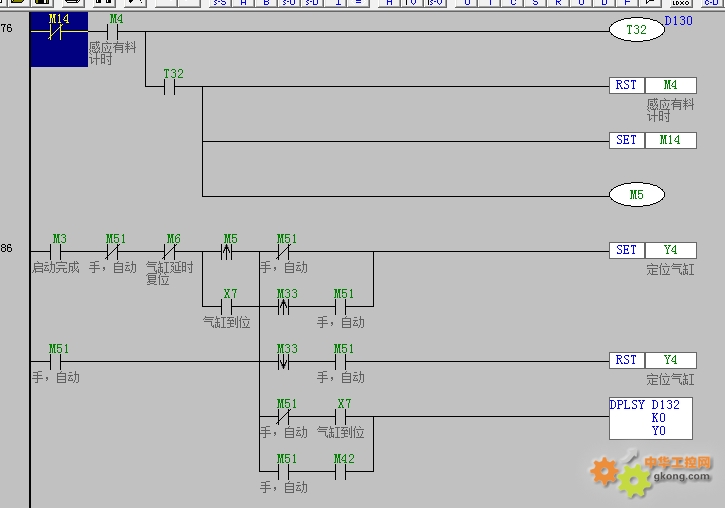The height and width of the screenshot is (508, 725).
Task: Click M51 contact after M33 falling-edge
Action: tap(341, 361)
